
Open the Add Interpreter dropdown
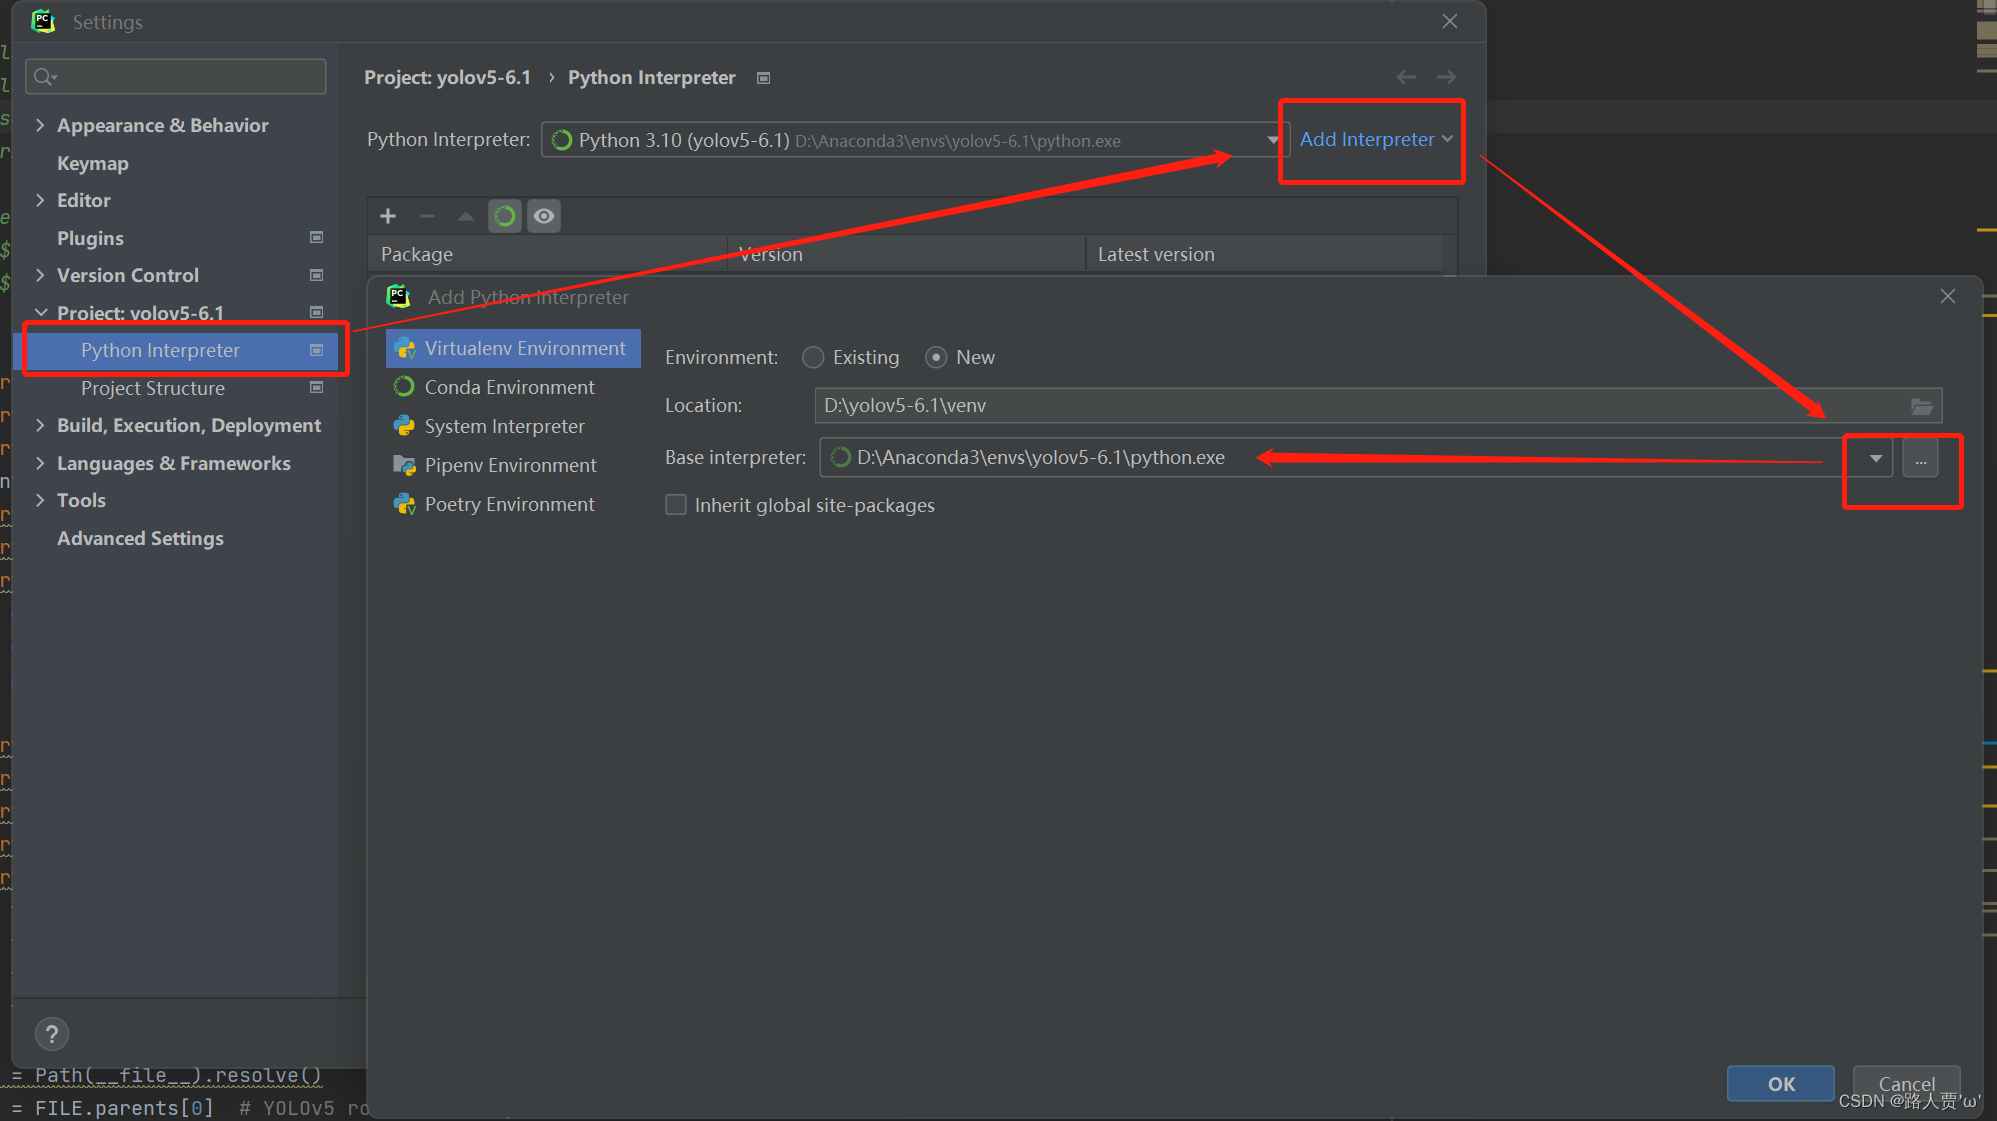1375,139
